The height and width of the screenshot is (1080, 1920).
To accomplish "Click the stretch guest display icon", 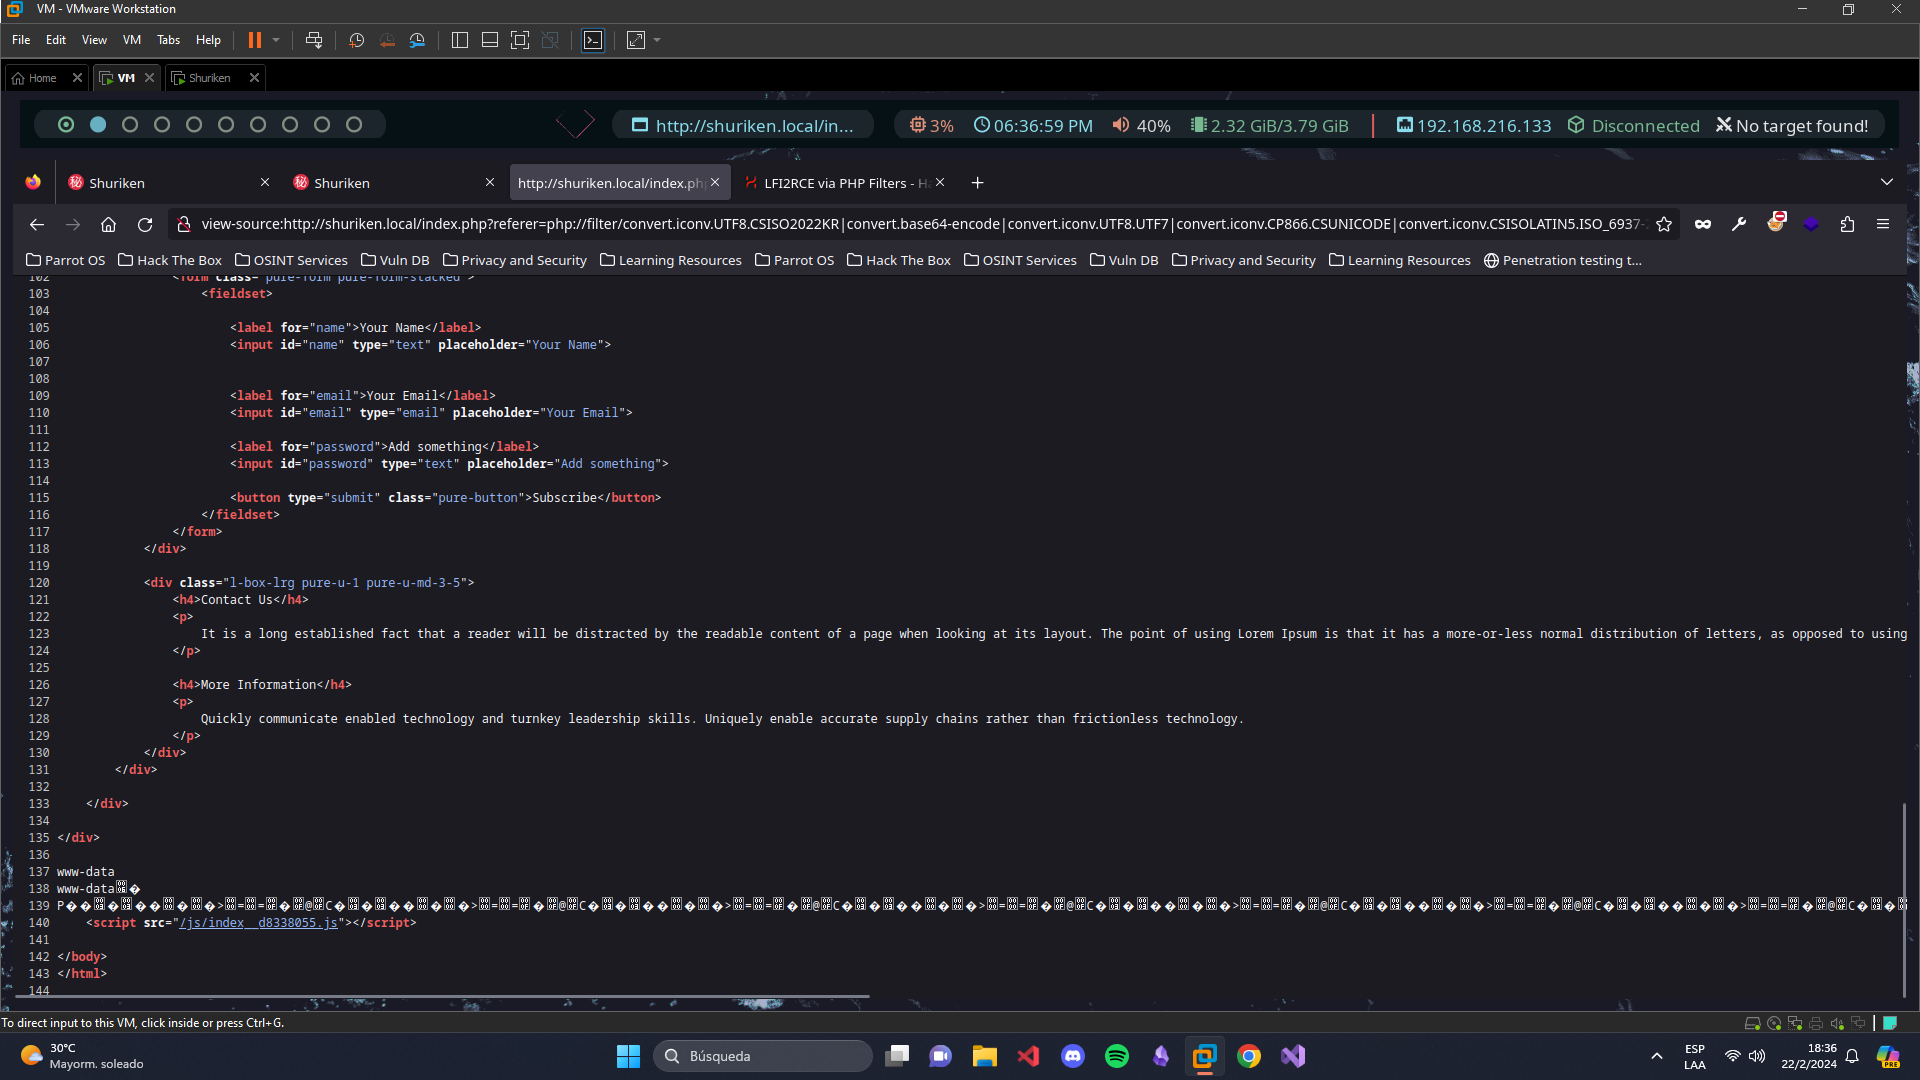I will coord(636,40).
